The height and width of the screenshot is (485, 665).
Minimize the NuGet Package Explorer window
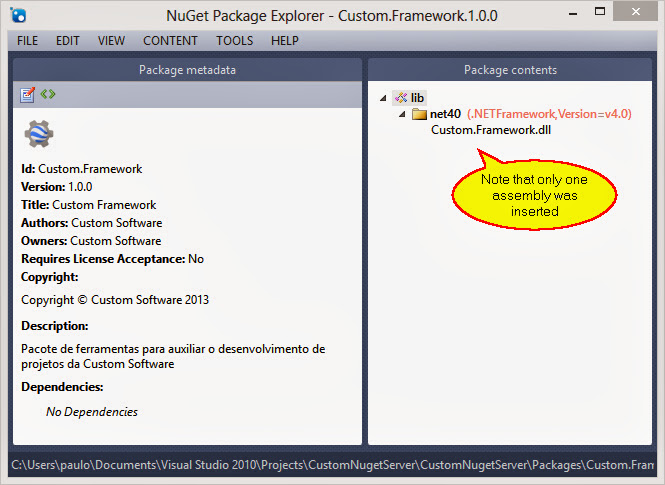click(x=573, y=12)
